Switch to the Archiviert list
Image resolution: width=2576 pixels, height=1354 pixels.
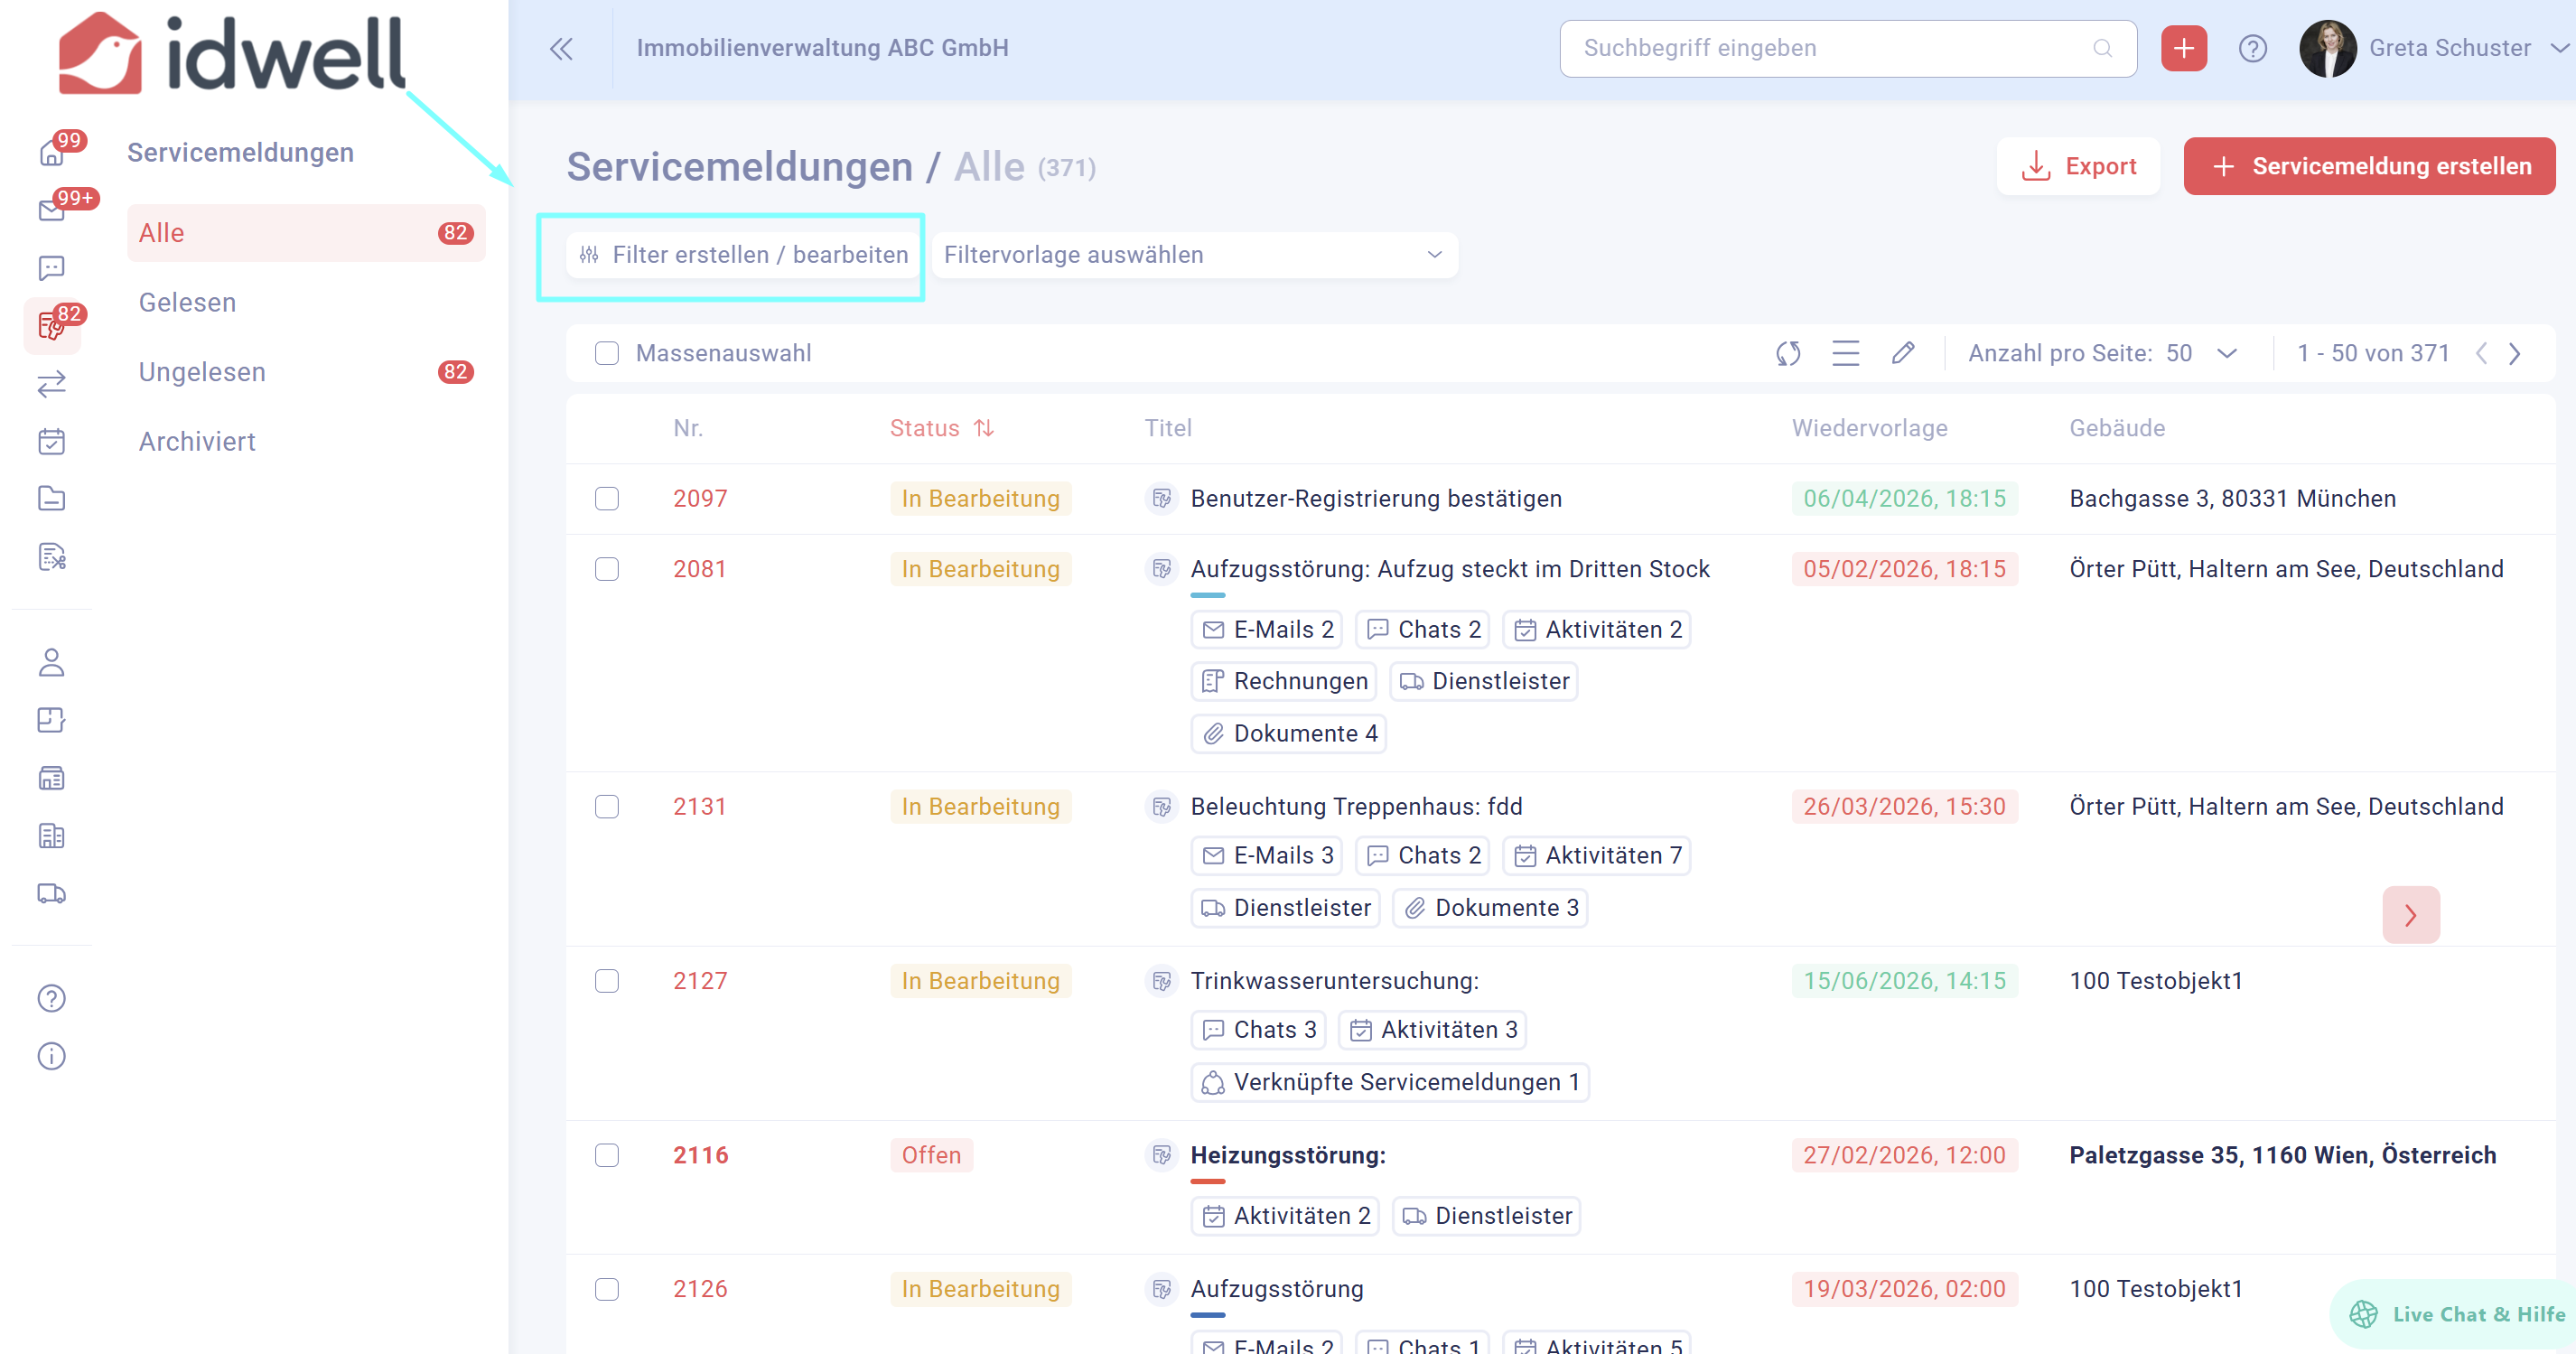point(197,441)
